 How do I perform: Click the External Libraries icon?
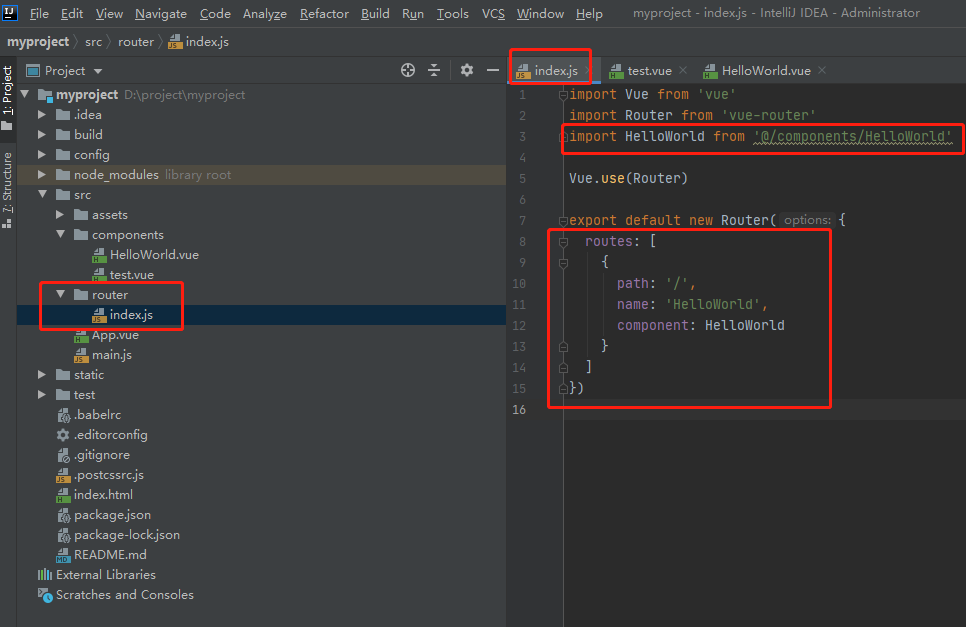45,575
